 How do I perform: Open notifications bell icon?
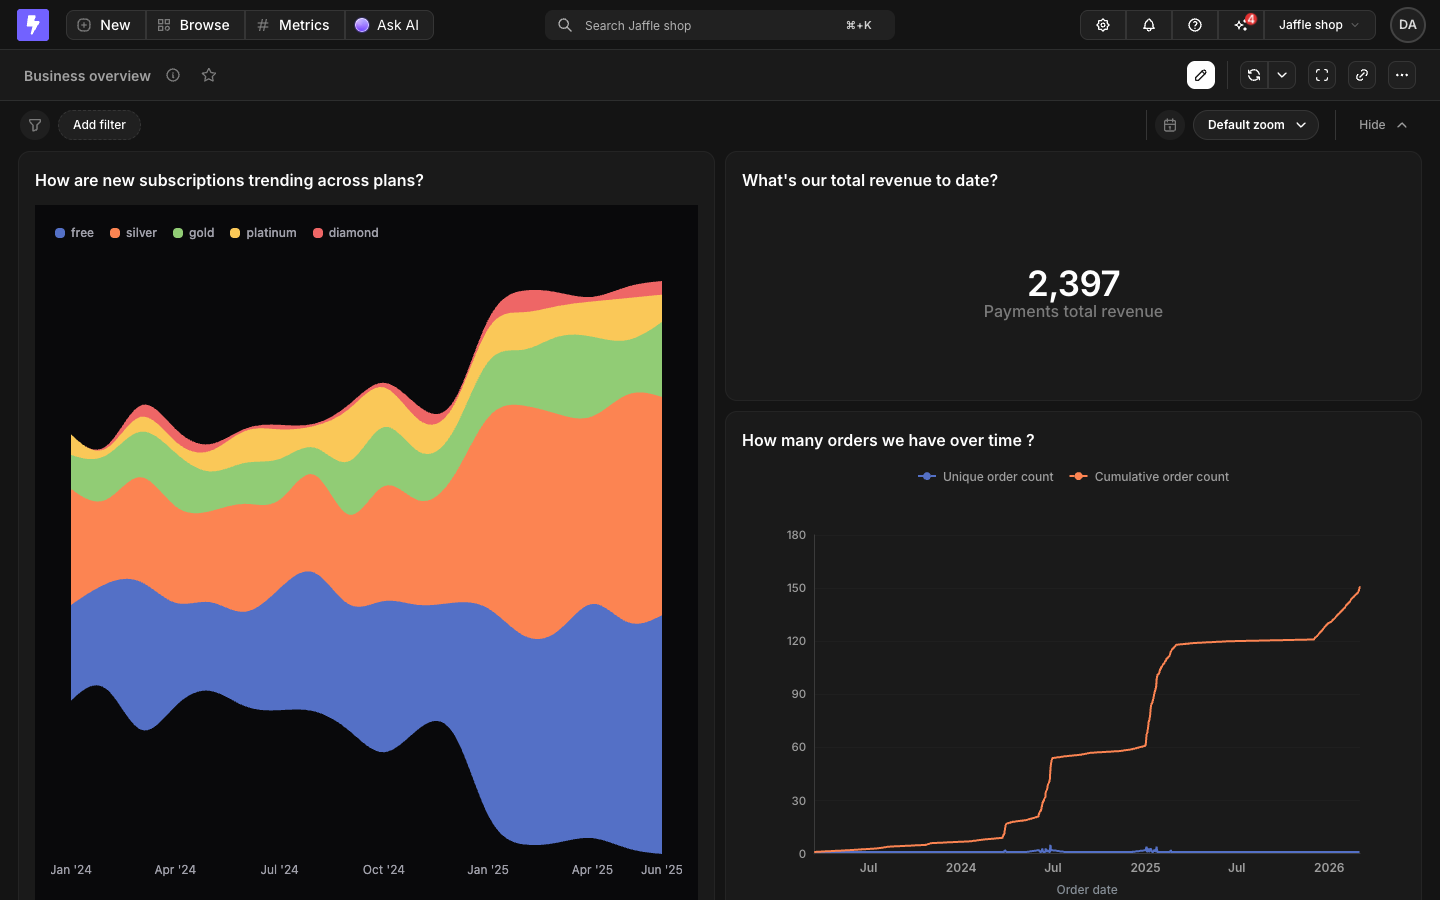1149,25
